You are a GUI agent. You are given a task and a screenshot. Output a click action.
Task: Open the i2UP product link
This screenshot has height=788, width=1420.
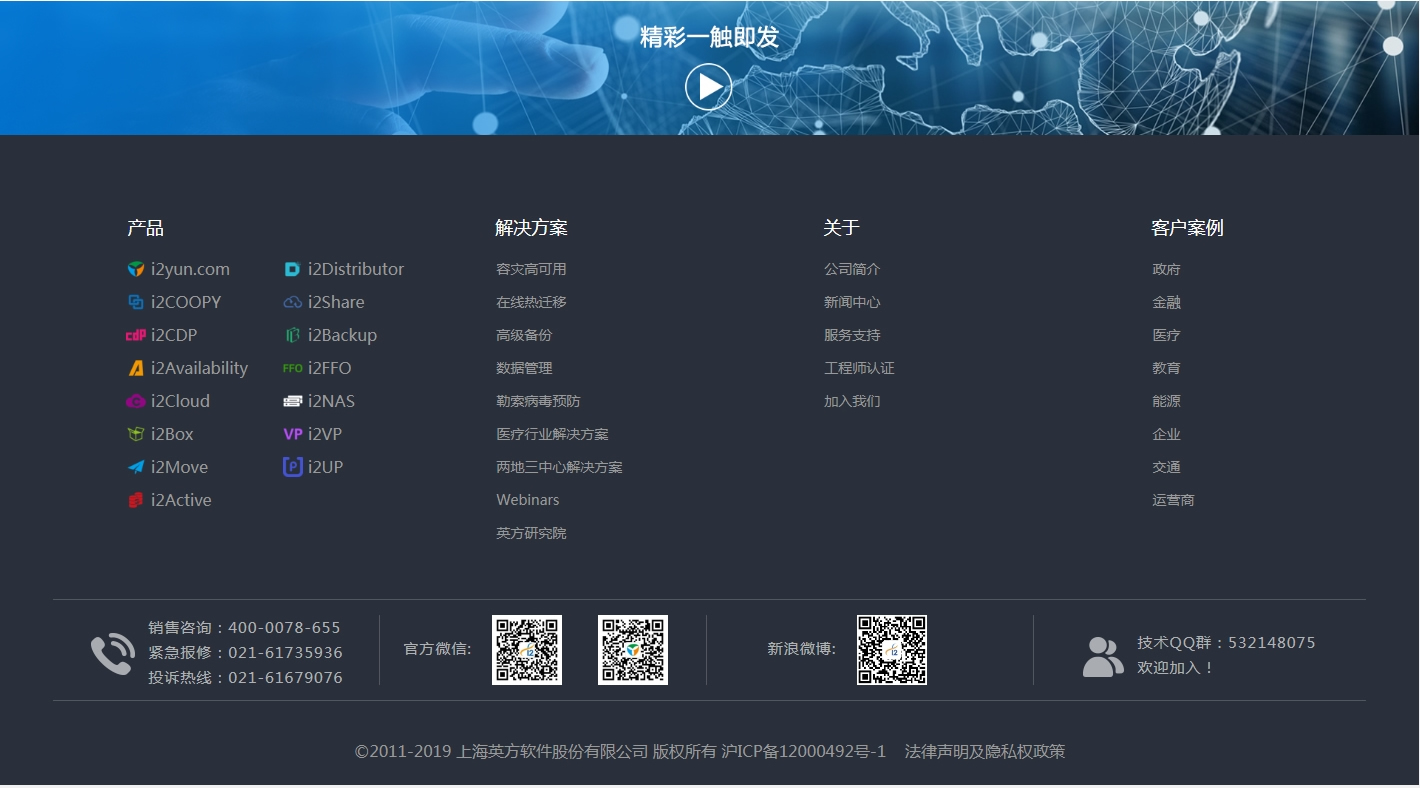click(325, 467)
